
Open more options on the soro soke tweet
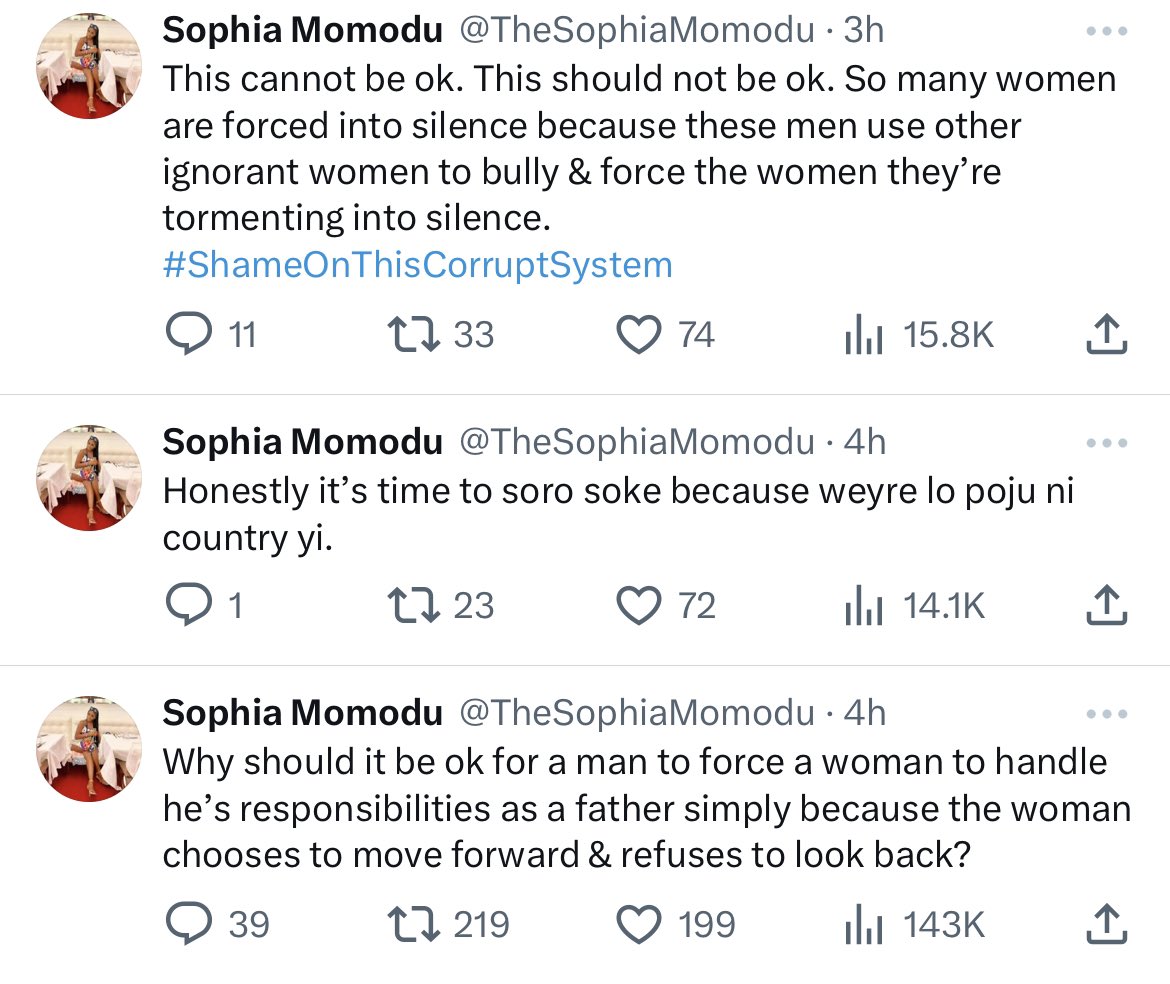click(x=1107, y=441)
